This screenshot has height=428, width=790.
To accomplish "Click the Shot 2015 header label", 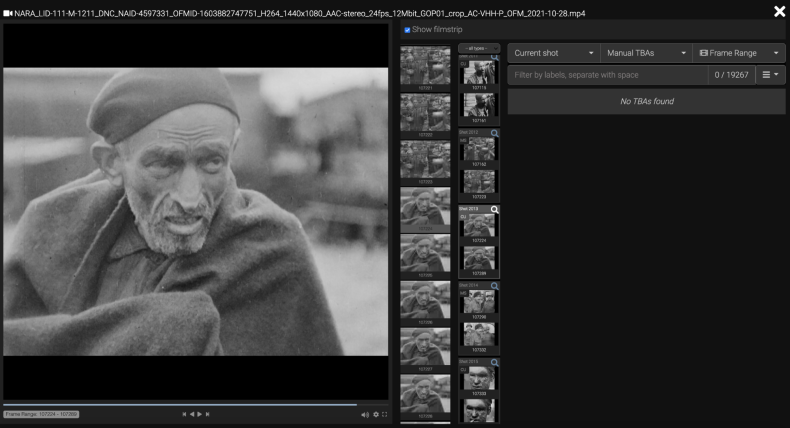I will point(469,361).
